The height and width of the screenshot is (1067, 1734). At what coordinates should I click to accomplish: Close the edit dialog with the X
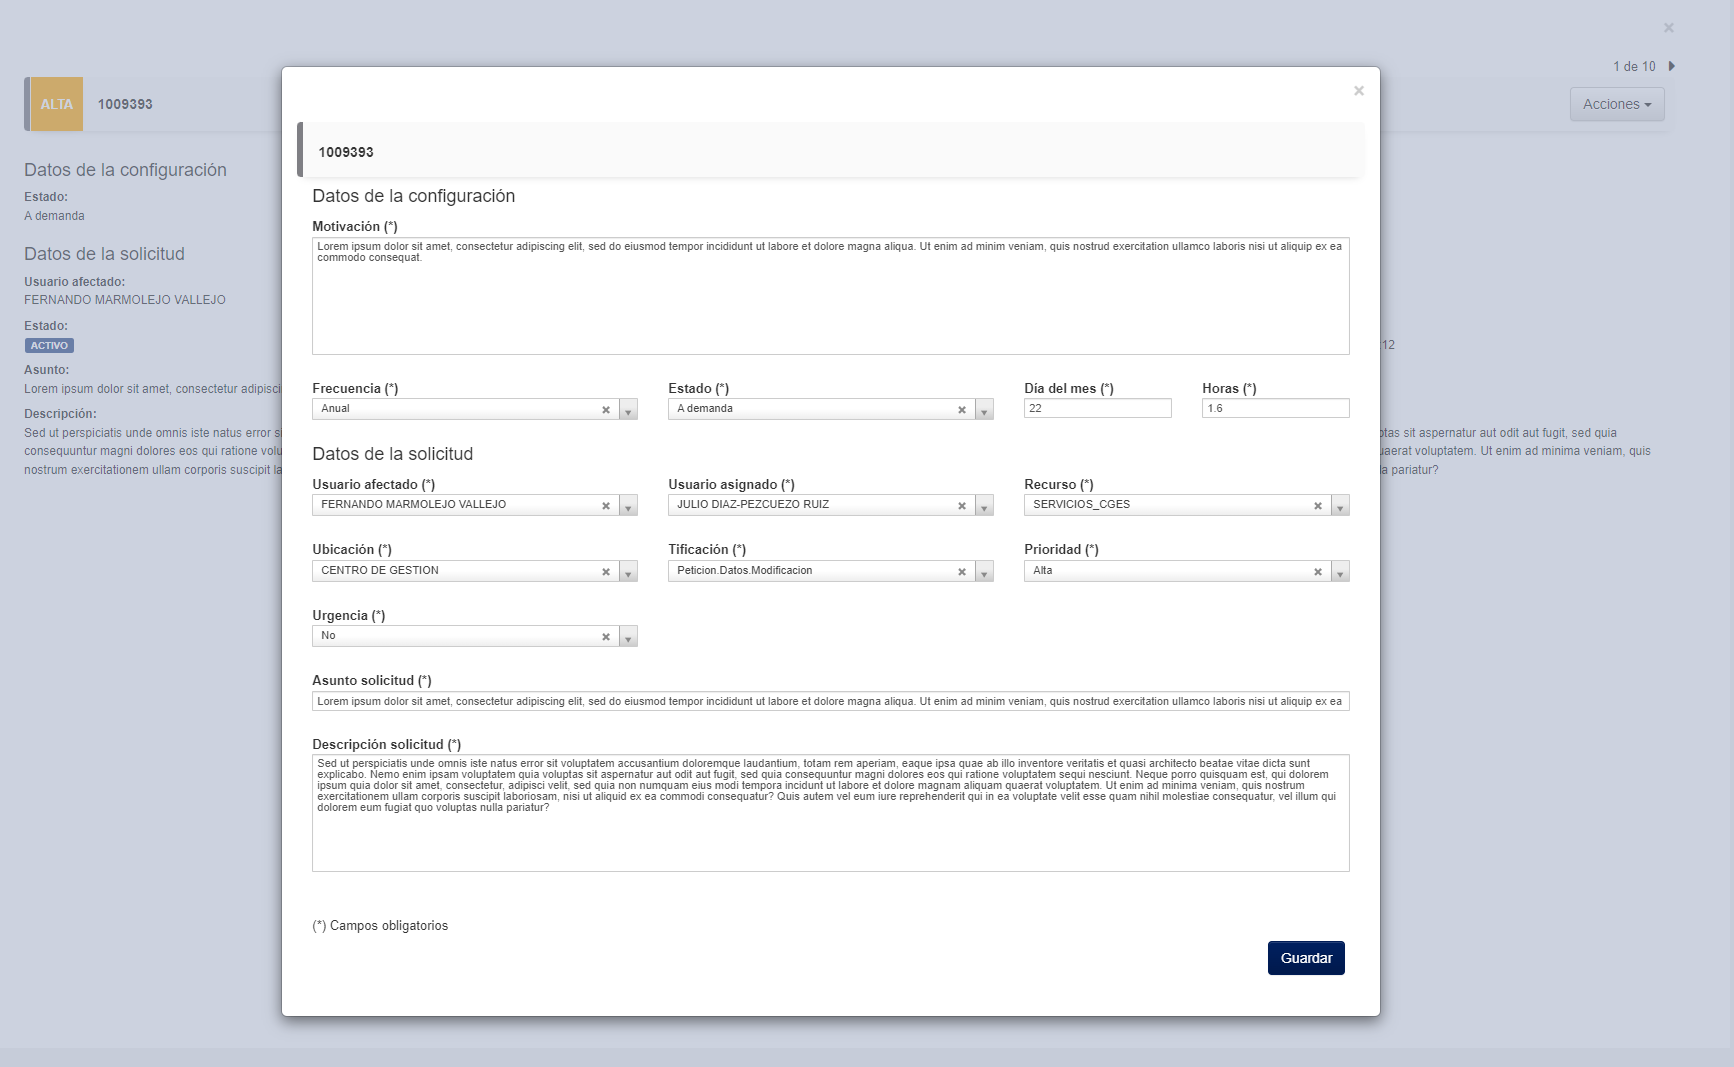(1359, 91)
